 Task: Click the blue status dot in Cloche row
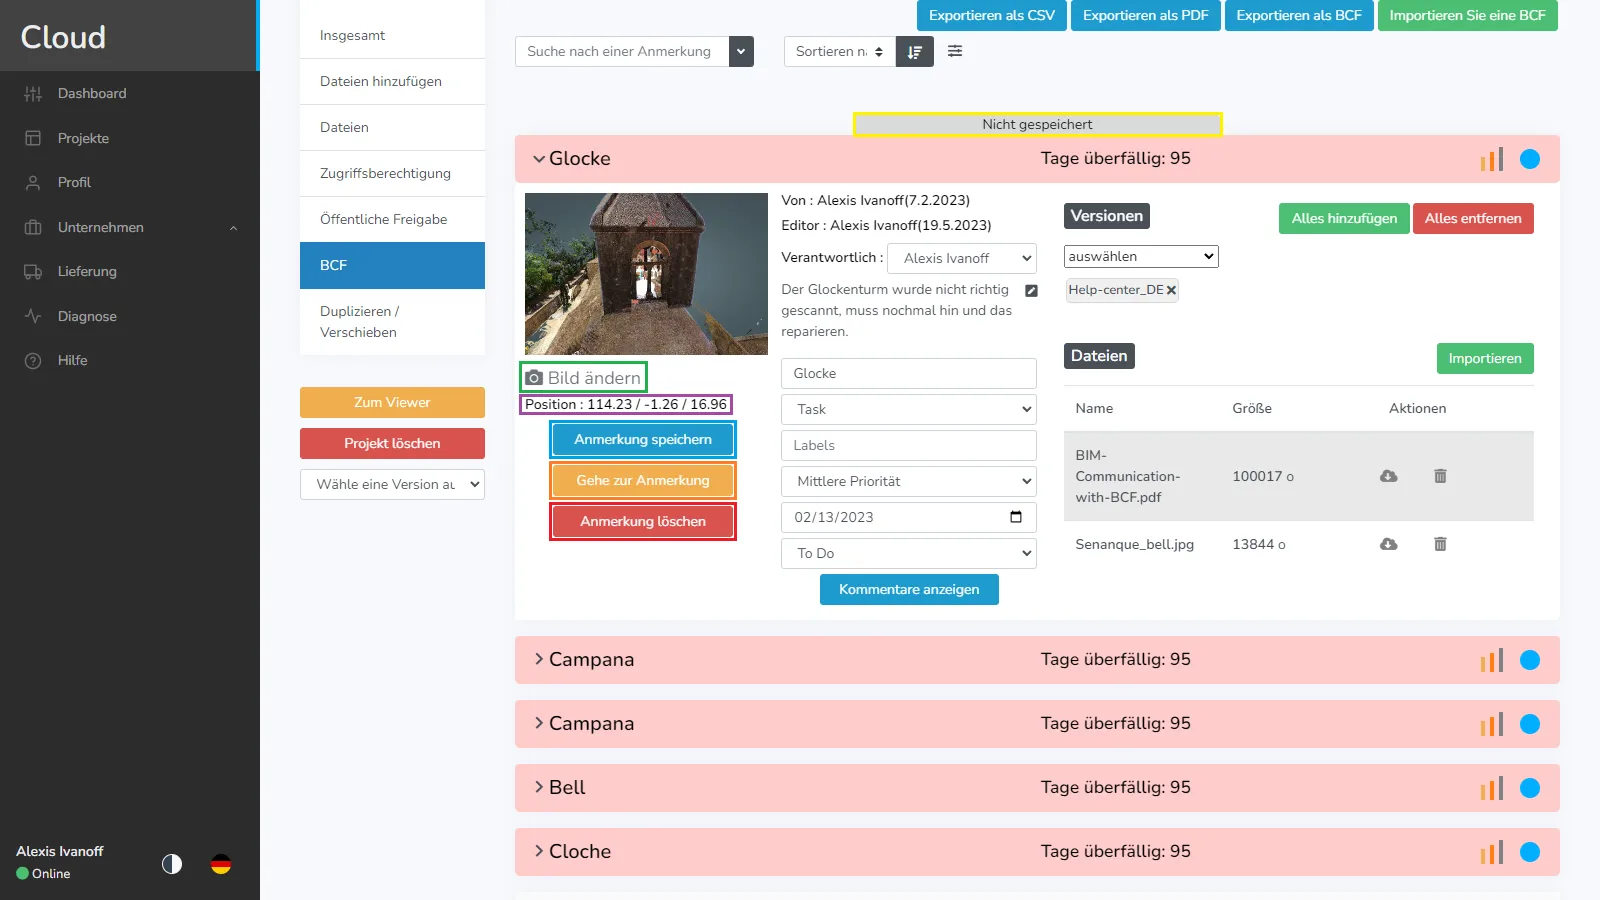coord(1530,852)
